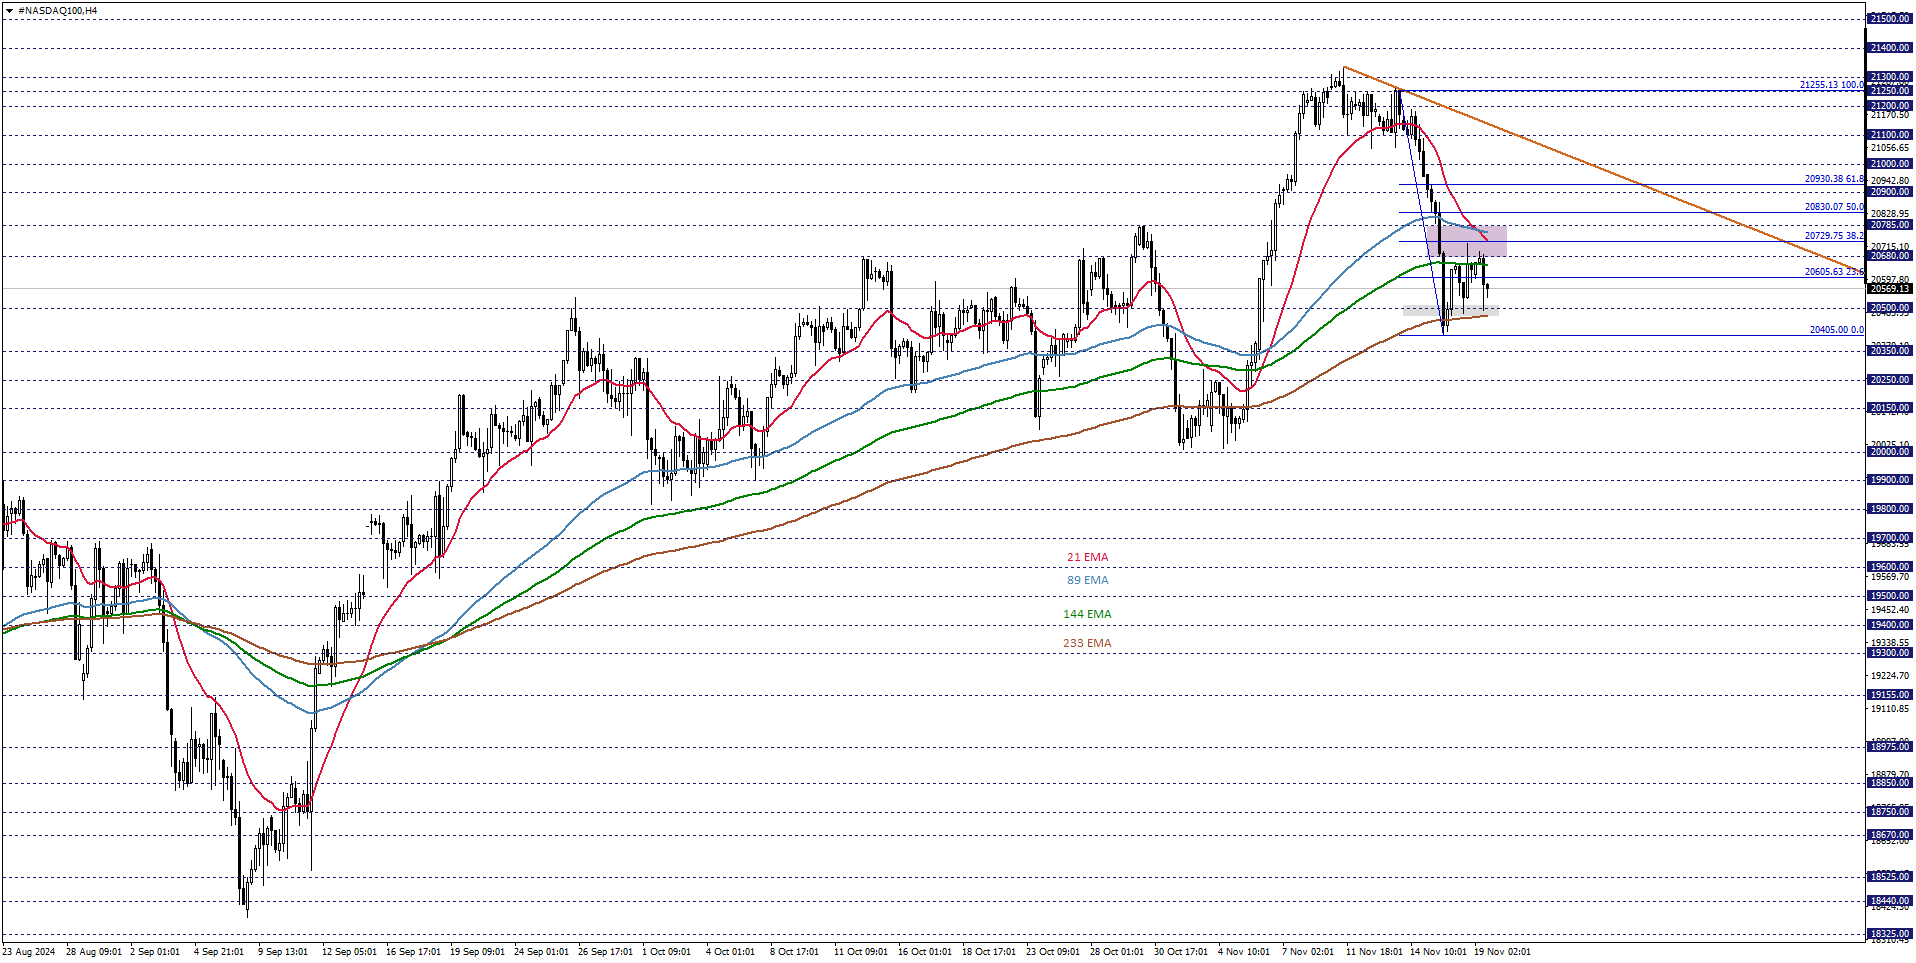
Task: Click the 16 Oct 01:01 time axis label
Action: [x=925, y=952]
